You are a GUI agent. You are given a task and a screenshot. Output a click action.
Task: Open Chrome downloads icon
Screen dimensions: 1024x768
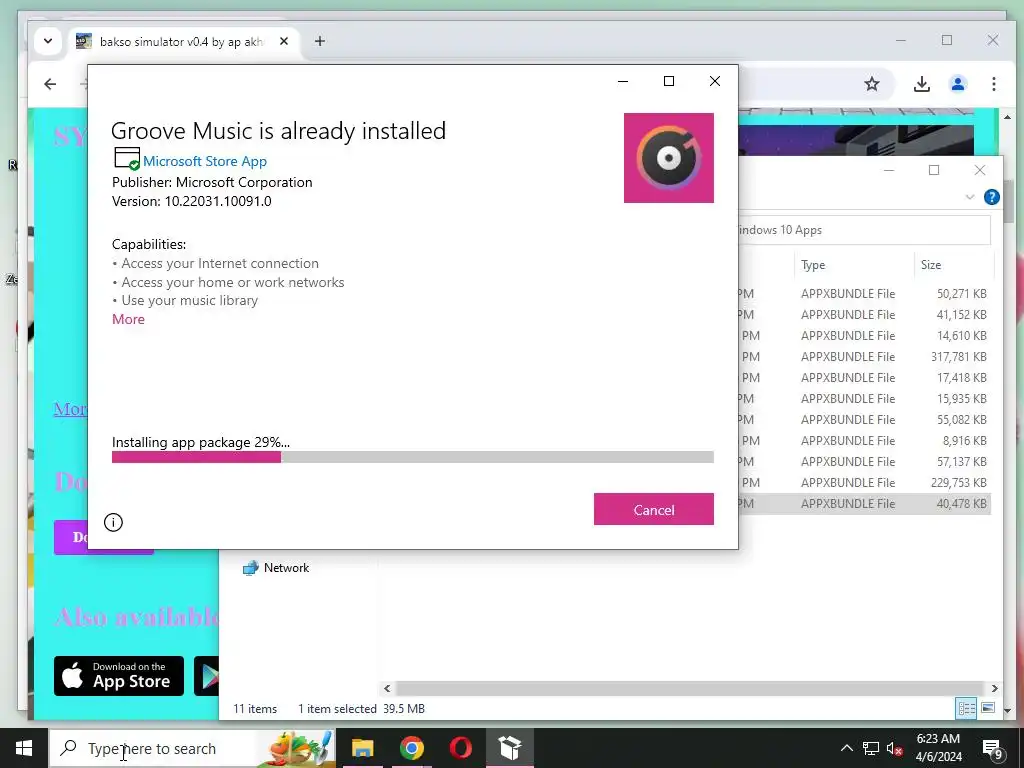[921, 84]
